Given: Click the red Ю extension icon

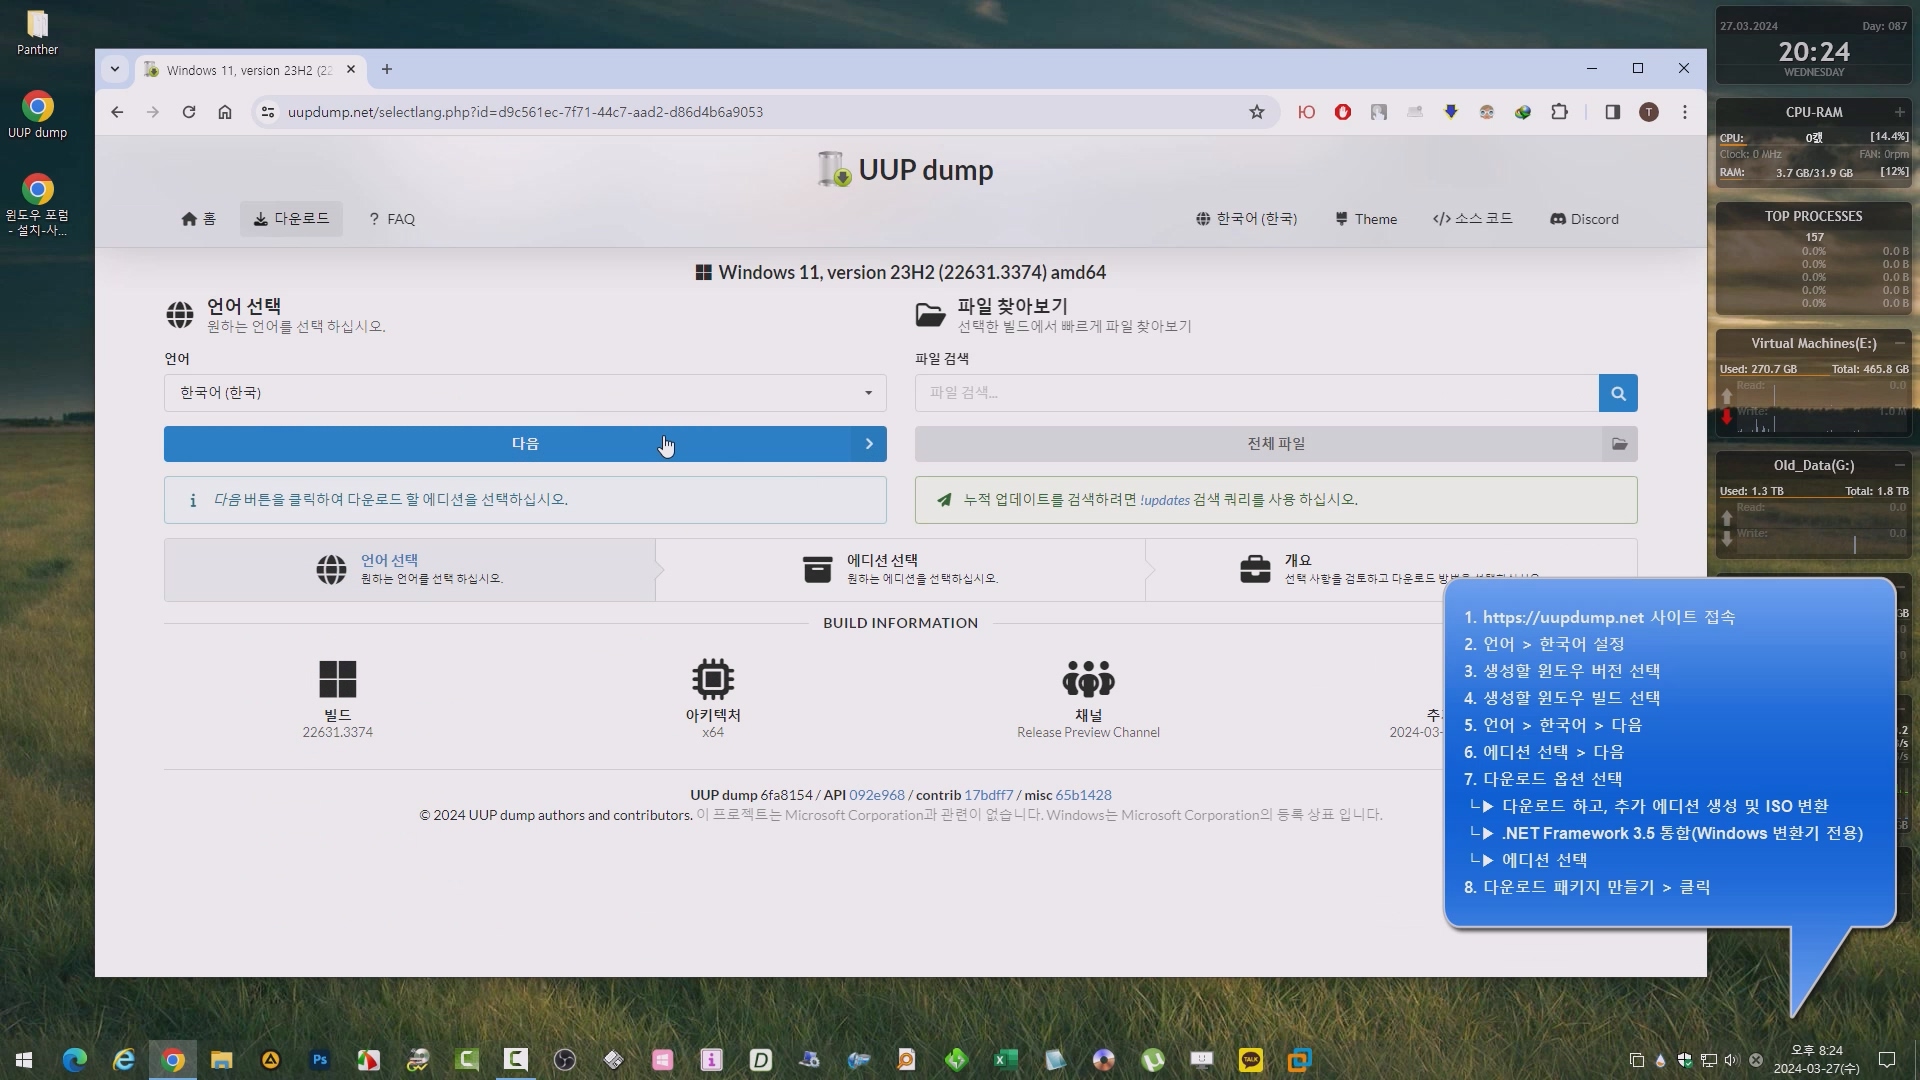Looking at the screenshot, I should tap(1307, 112).
